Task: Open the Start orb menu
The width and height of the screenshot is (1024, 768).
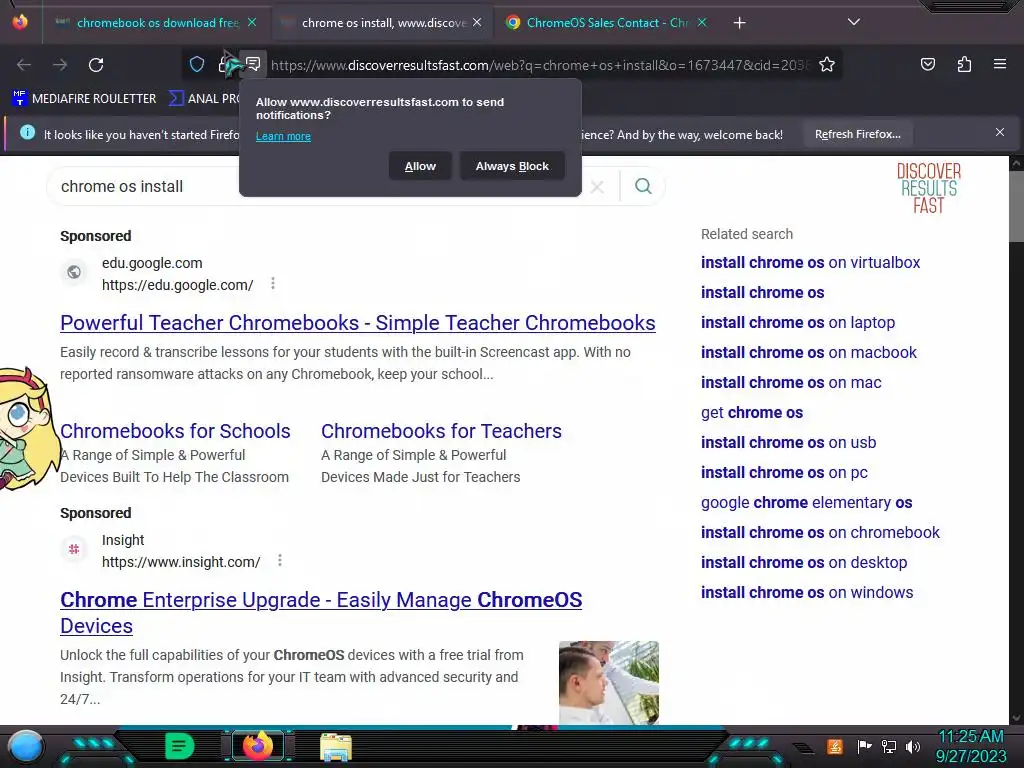Action: (26, 746)
